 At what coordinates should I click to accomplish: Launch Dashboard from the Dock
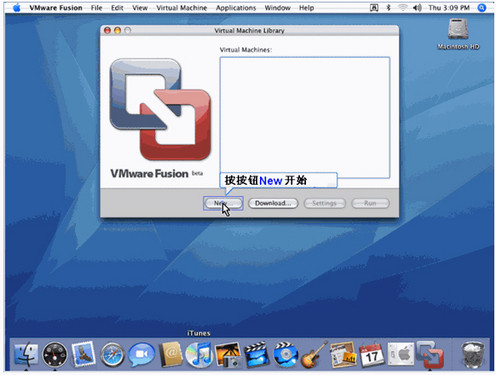click(x=55, y=354)
